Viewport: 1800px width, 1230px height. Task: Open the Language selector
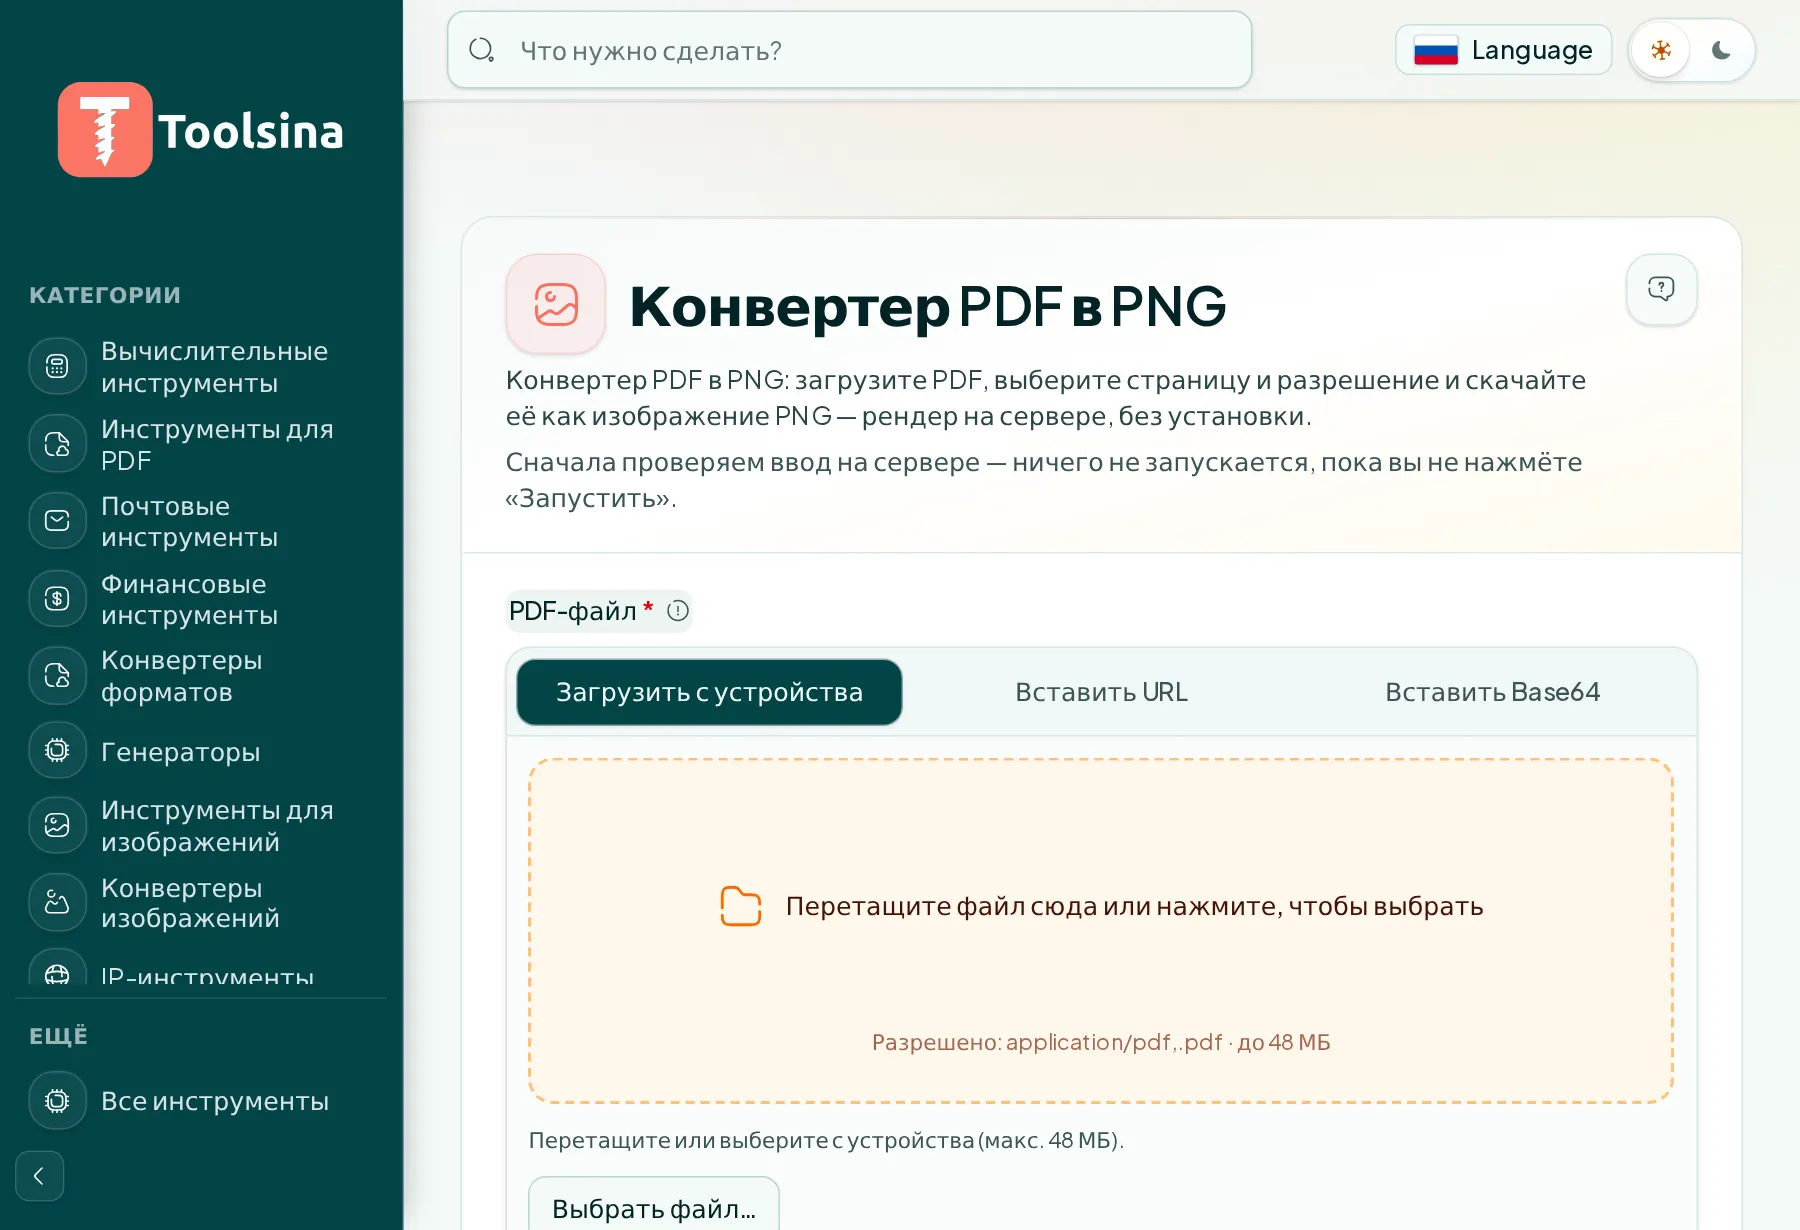coord(1503,50)
